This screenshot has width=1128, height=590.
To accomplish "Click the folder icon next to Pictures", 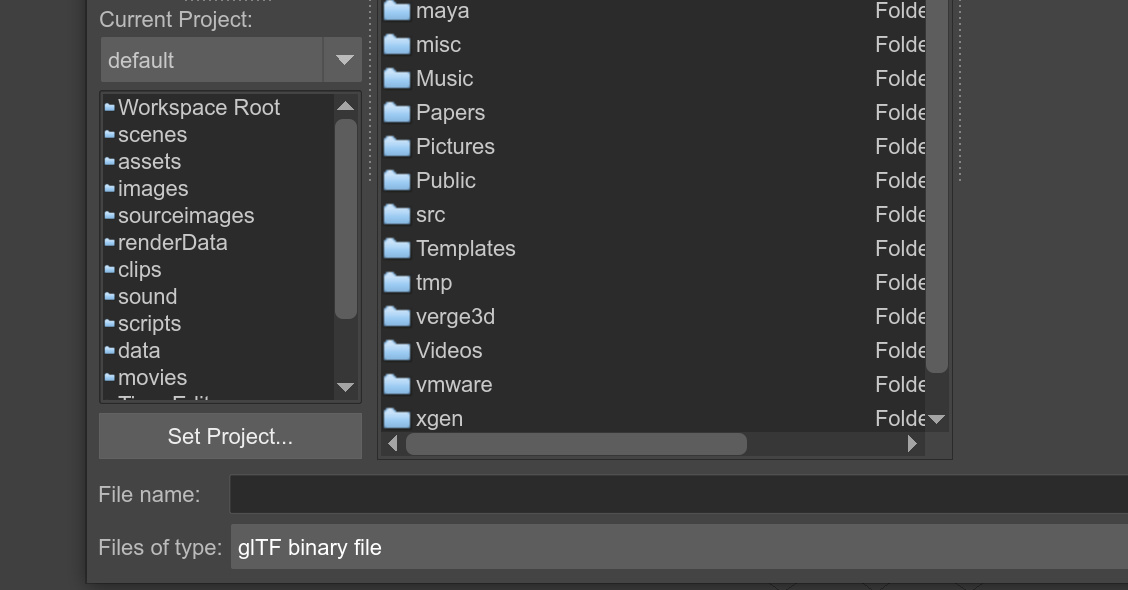I will click(x=396, y=146).
